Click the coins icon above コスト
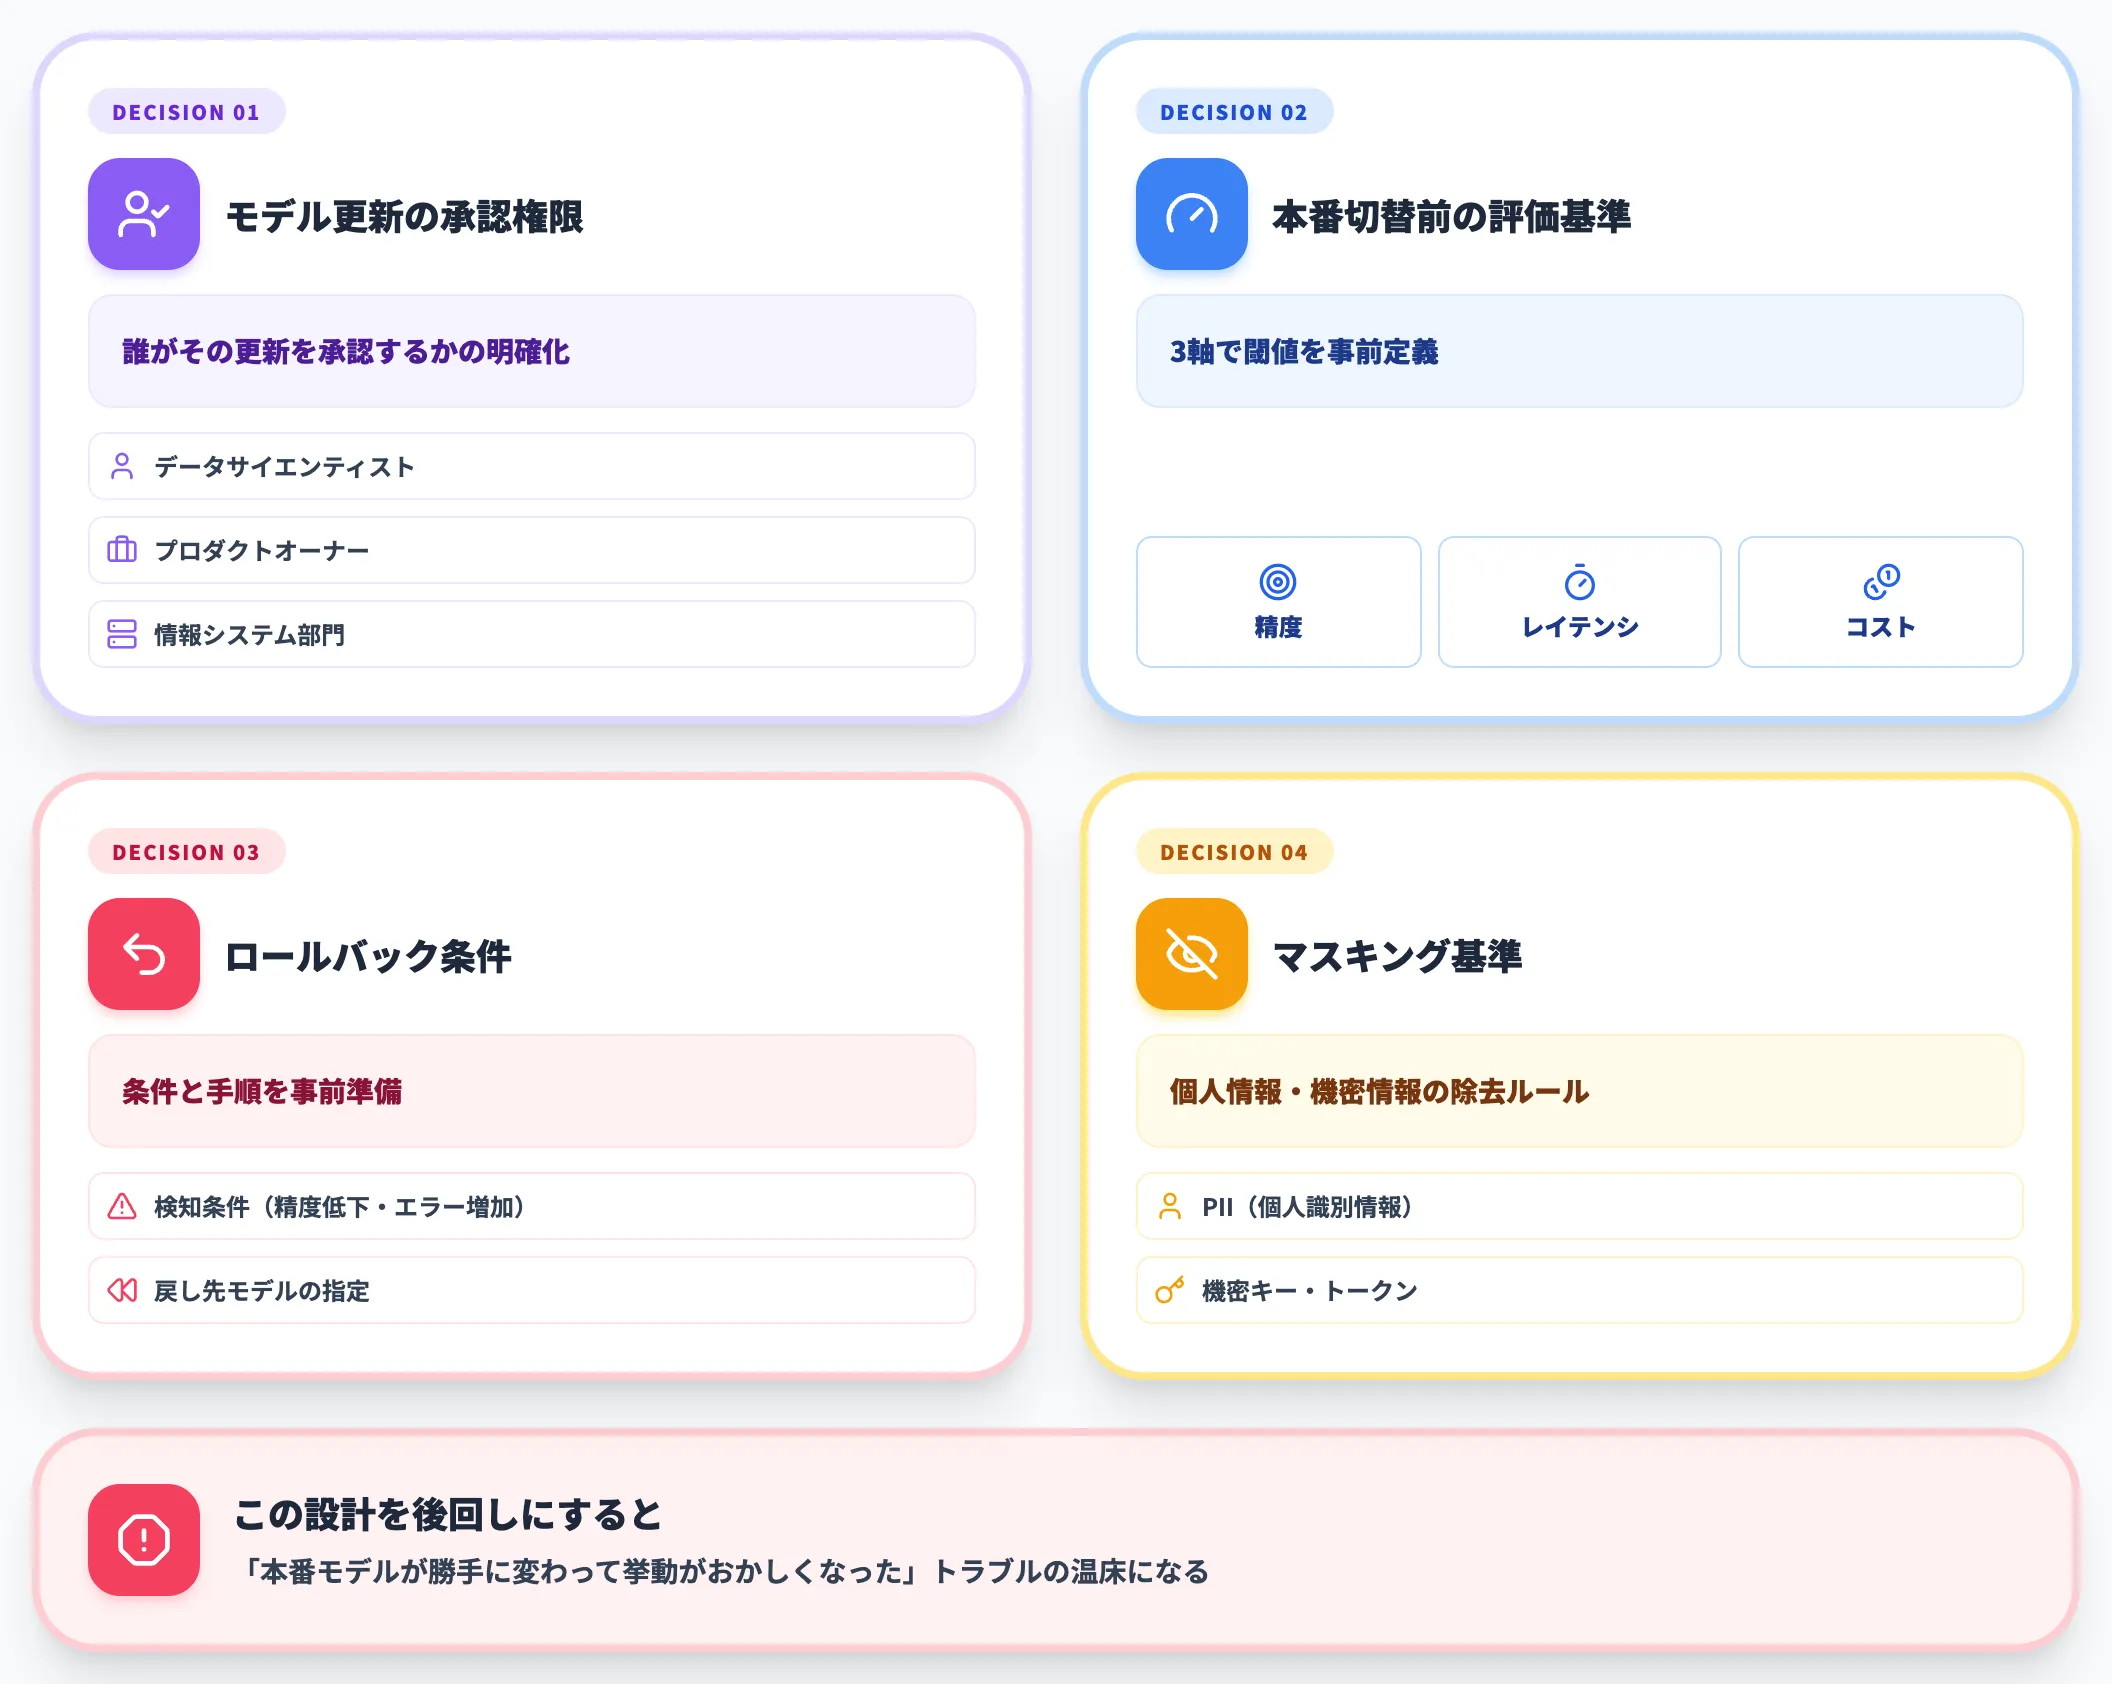Viewport: 2112px width, 1684px height. click(1881, 582)
